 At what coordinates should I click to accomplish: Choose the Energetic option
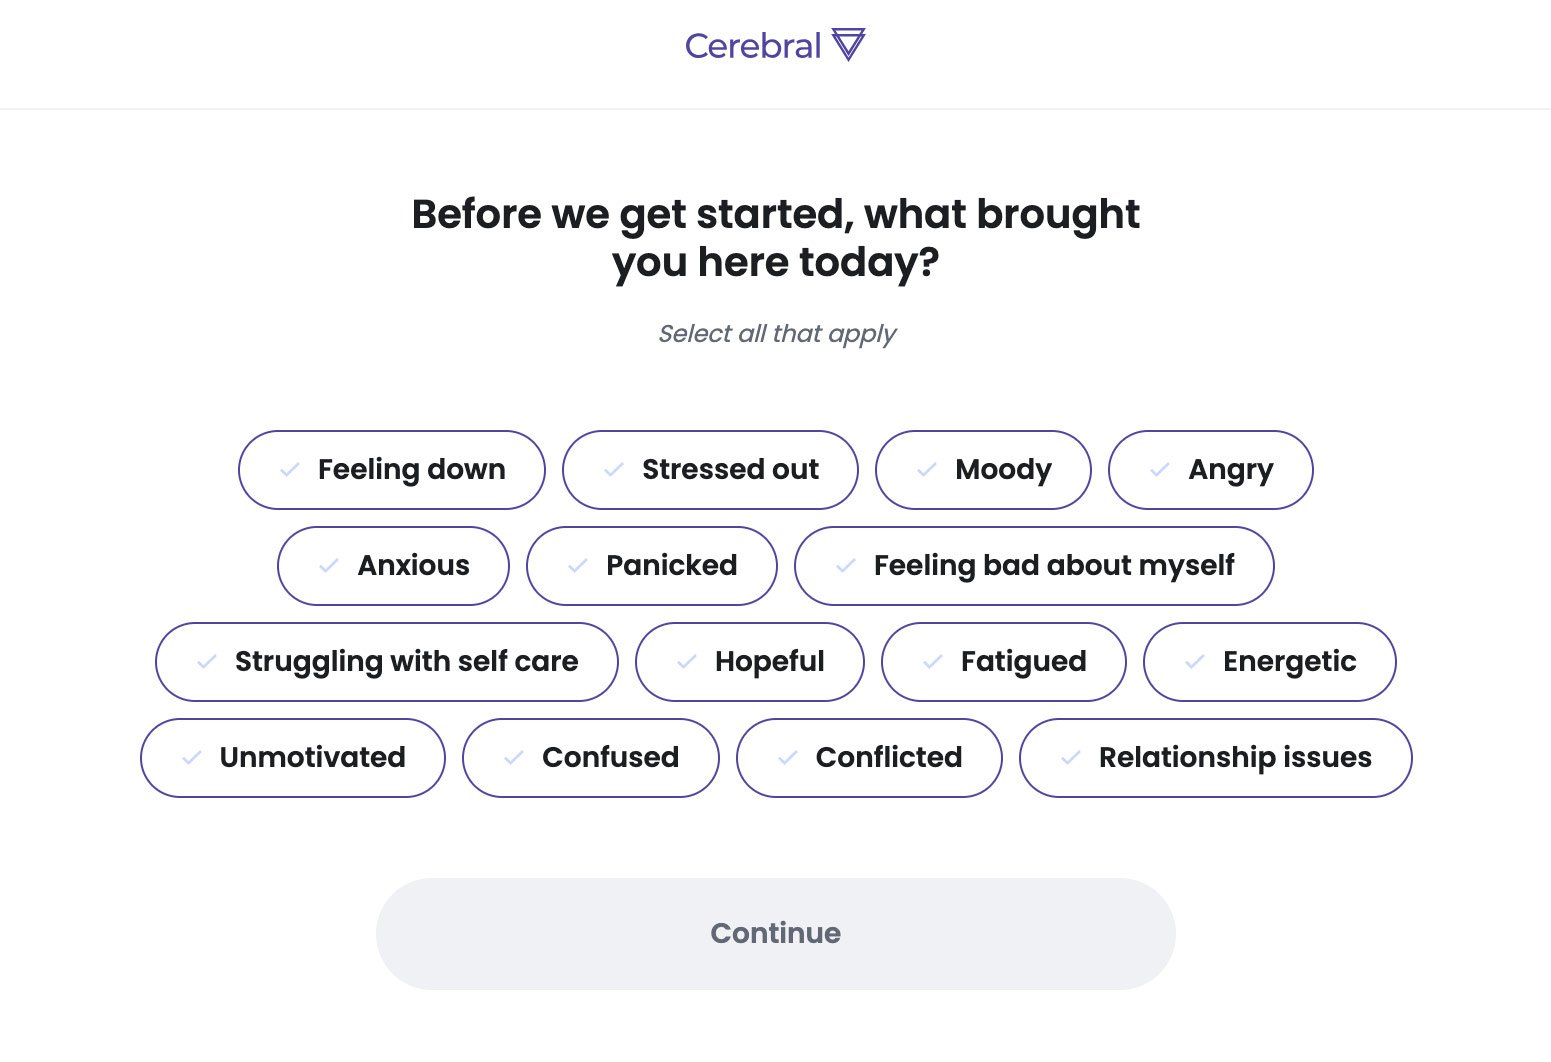point(1270,662)
